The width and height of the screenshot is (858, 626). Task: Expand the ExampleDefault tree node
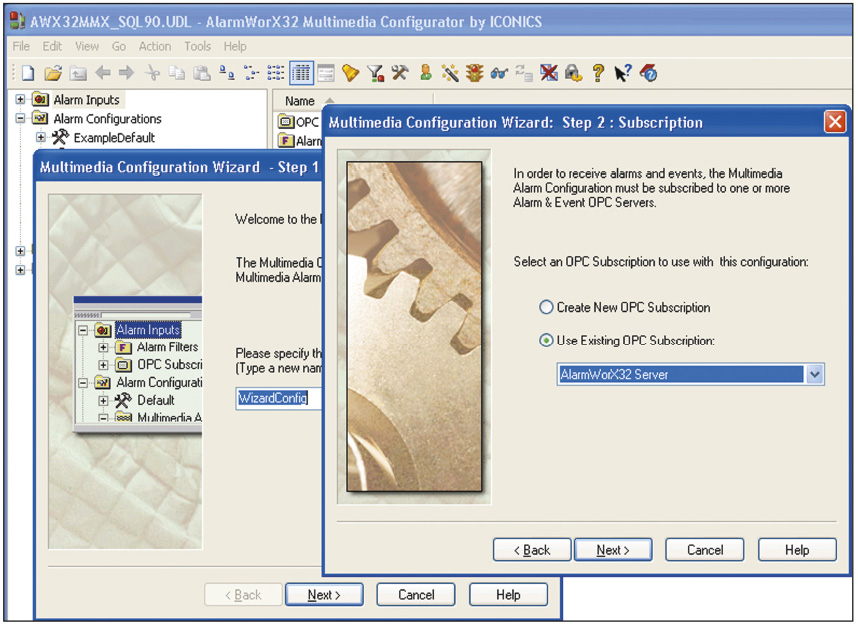(40, 137)
